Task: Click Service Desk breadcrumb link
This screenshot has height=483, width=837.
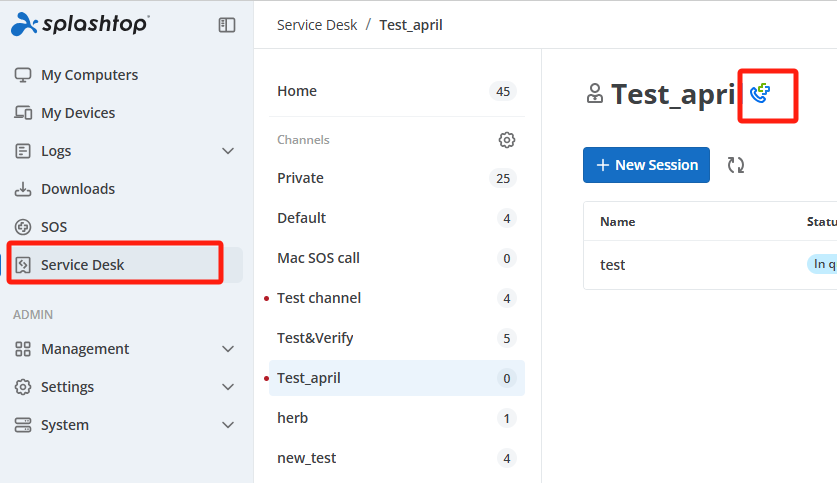Action: [x=317, y=25]
